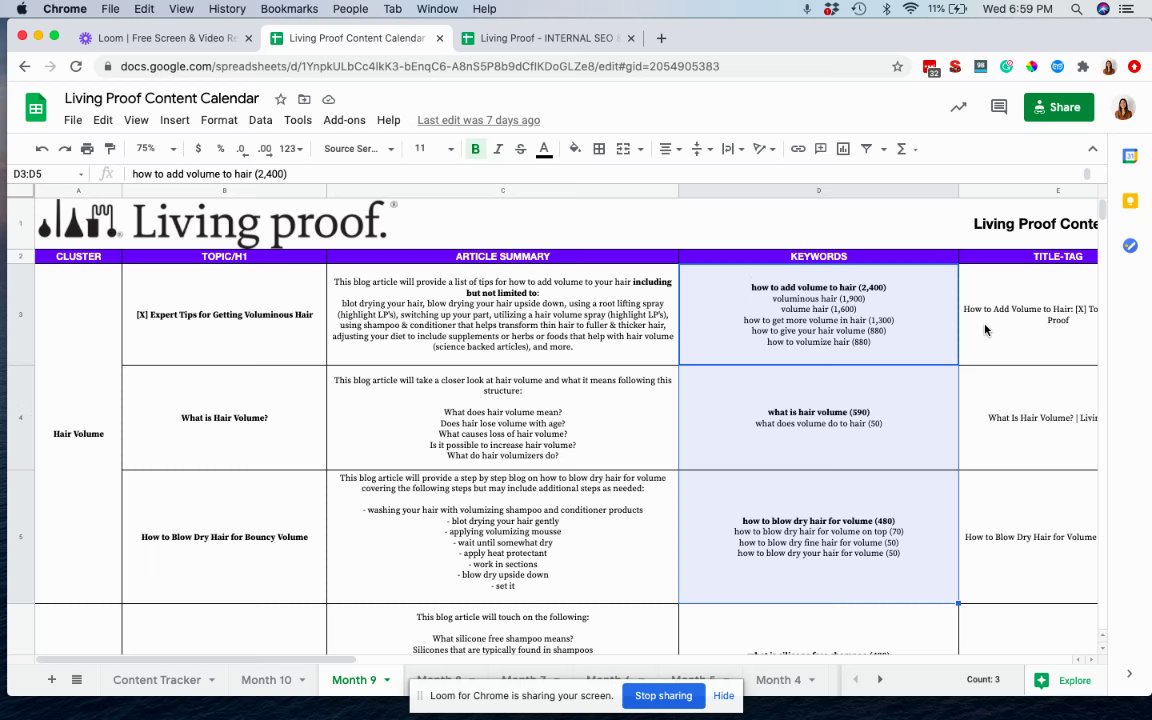
Task: Open the borders tool
Action: [x=599, y=149]
